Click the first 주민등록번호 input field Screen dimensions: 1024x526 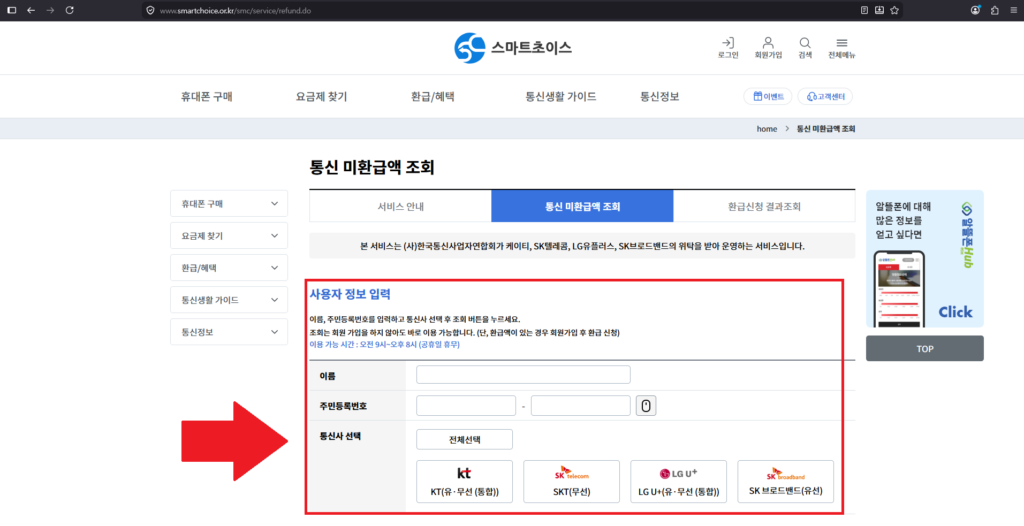click(x=466, y=406)
